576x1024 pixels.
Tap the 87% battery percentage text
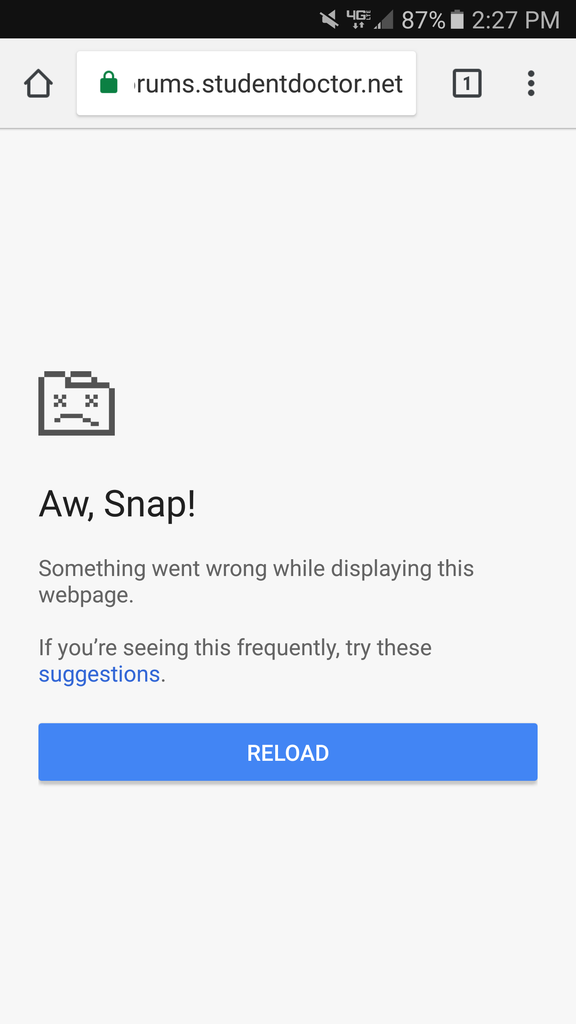pyautogui.click(x=423, y=20)
